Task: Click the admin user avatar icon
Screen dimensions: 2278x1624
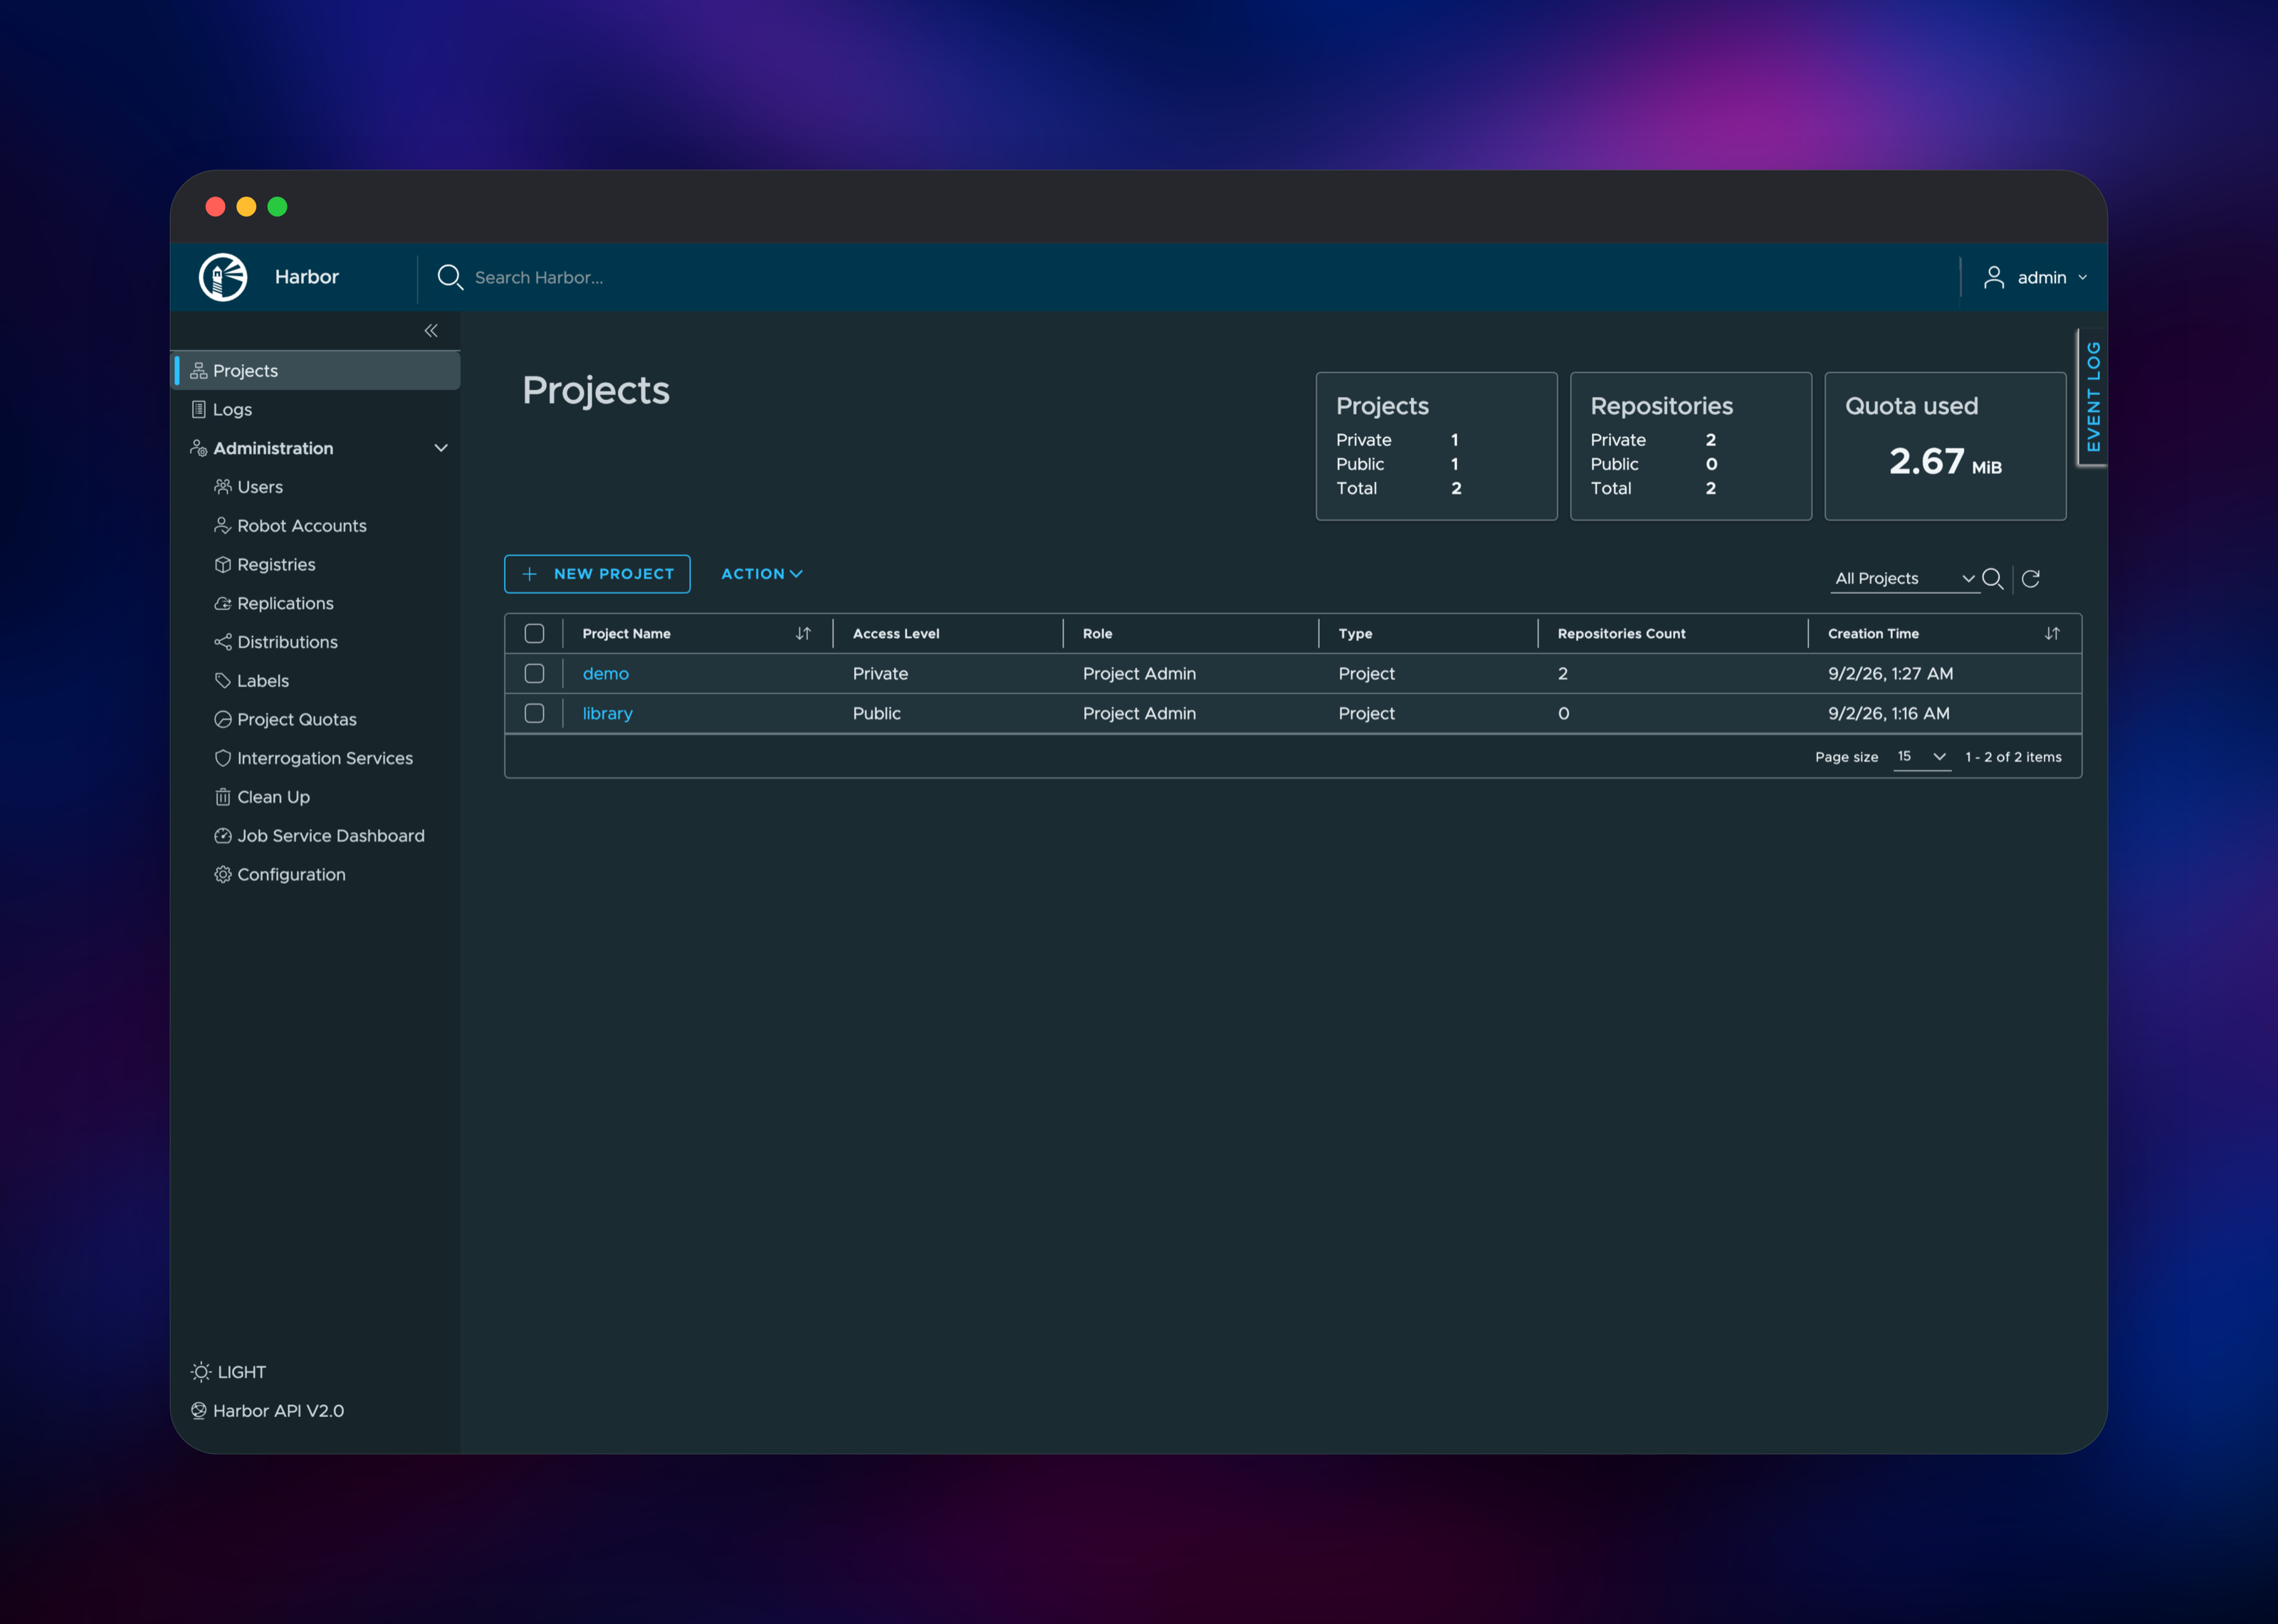Action: click(x=1993, y=277)
